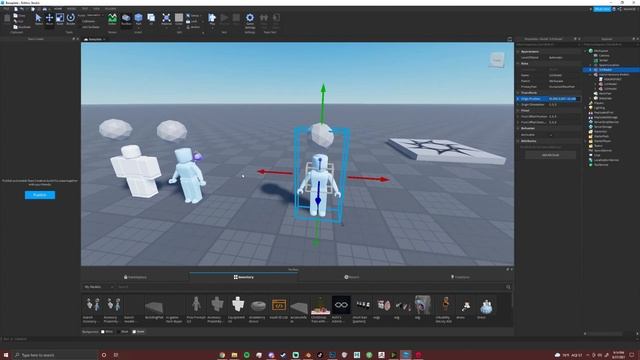The width and height of the screenshot is (640, 360).
Task: Click the Paste clipboard icon
Action: point(7,18)
